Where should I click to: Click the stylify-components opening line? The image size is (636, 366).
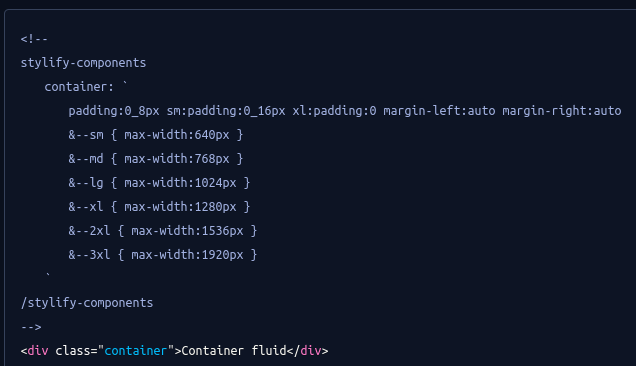pos(83,63)
